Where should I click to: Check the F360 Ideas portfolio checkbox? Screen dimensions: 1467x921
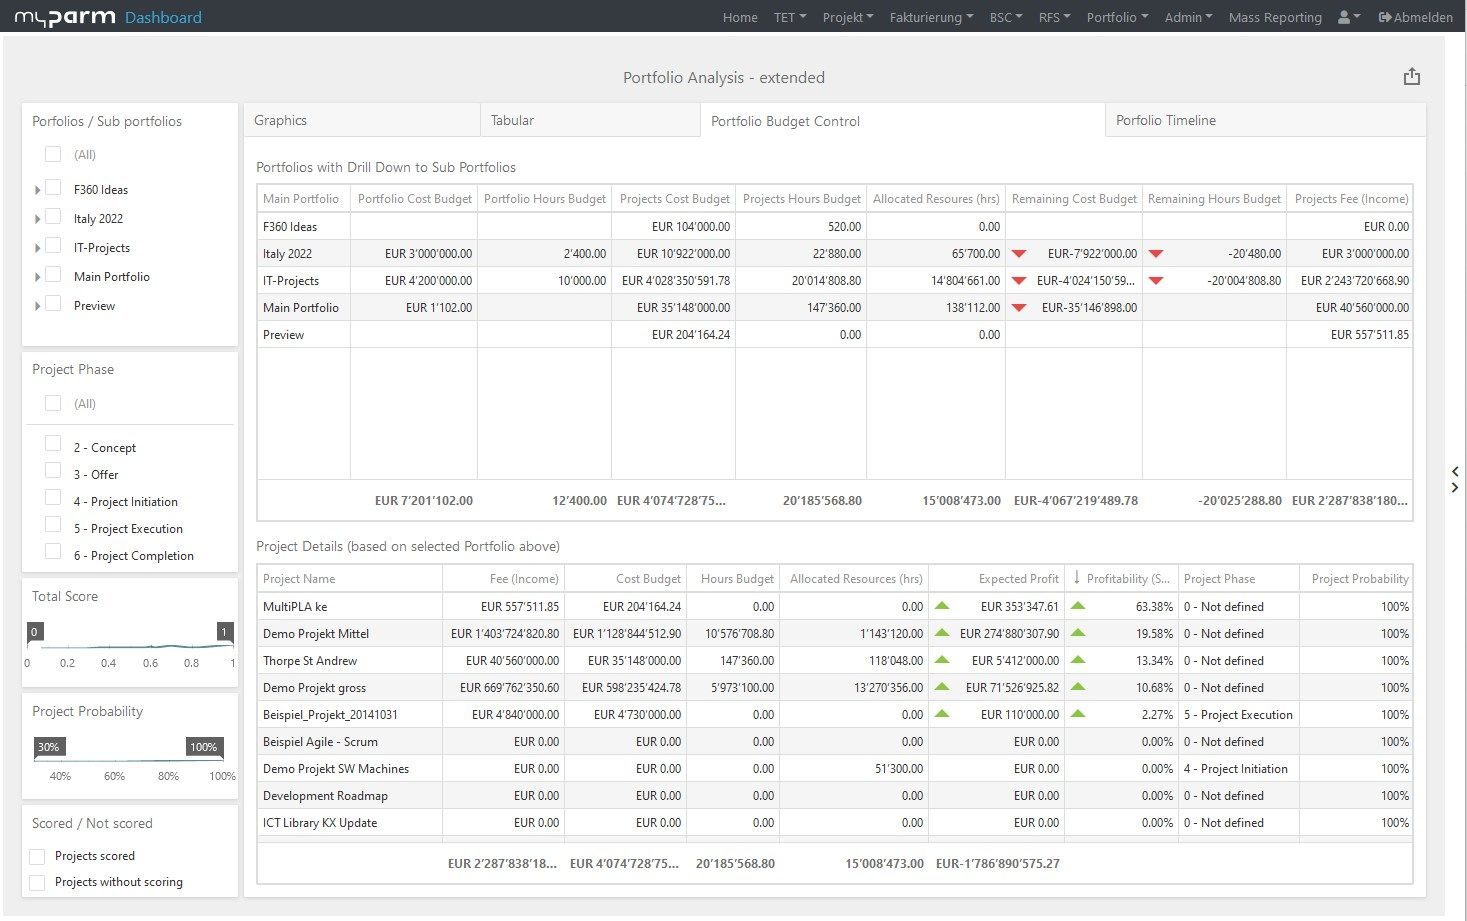tap(54, 188)
